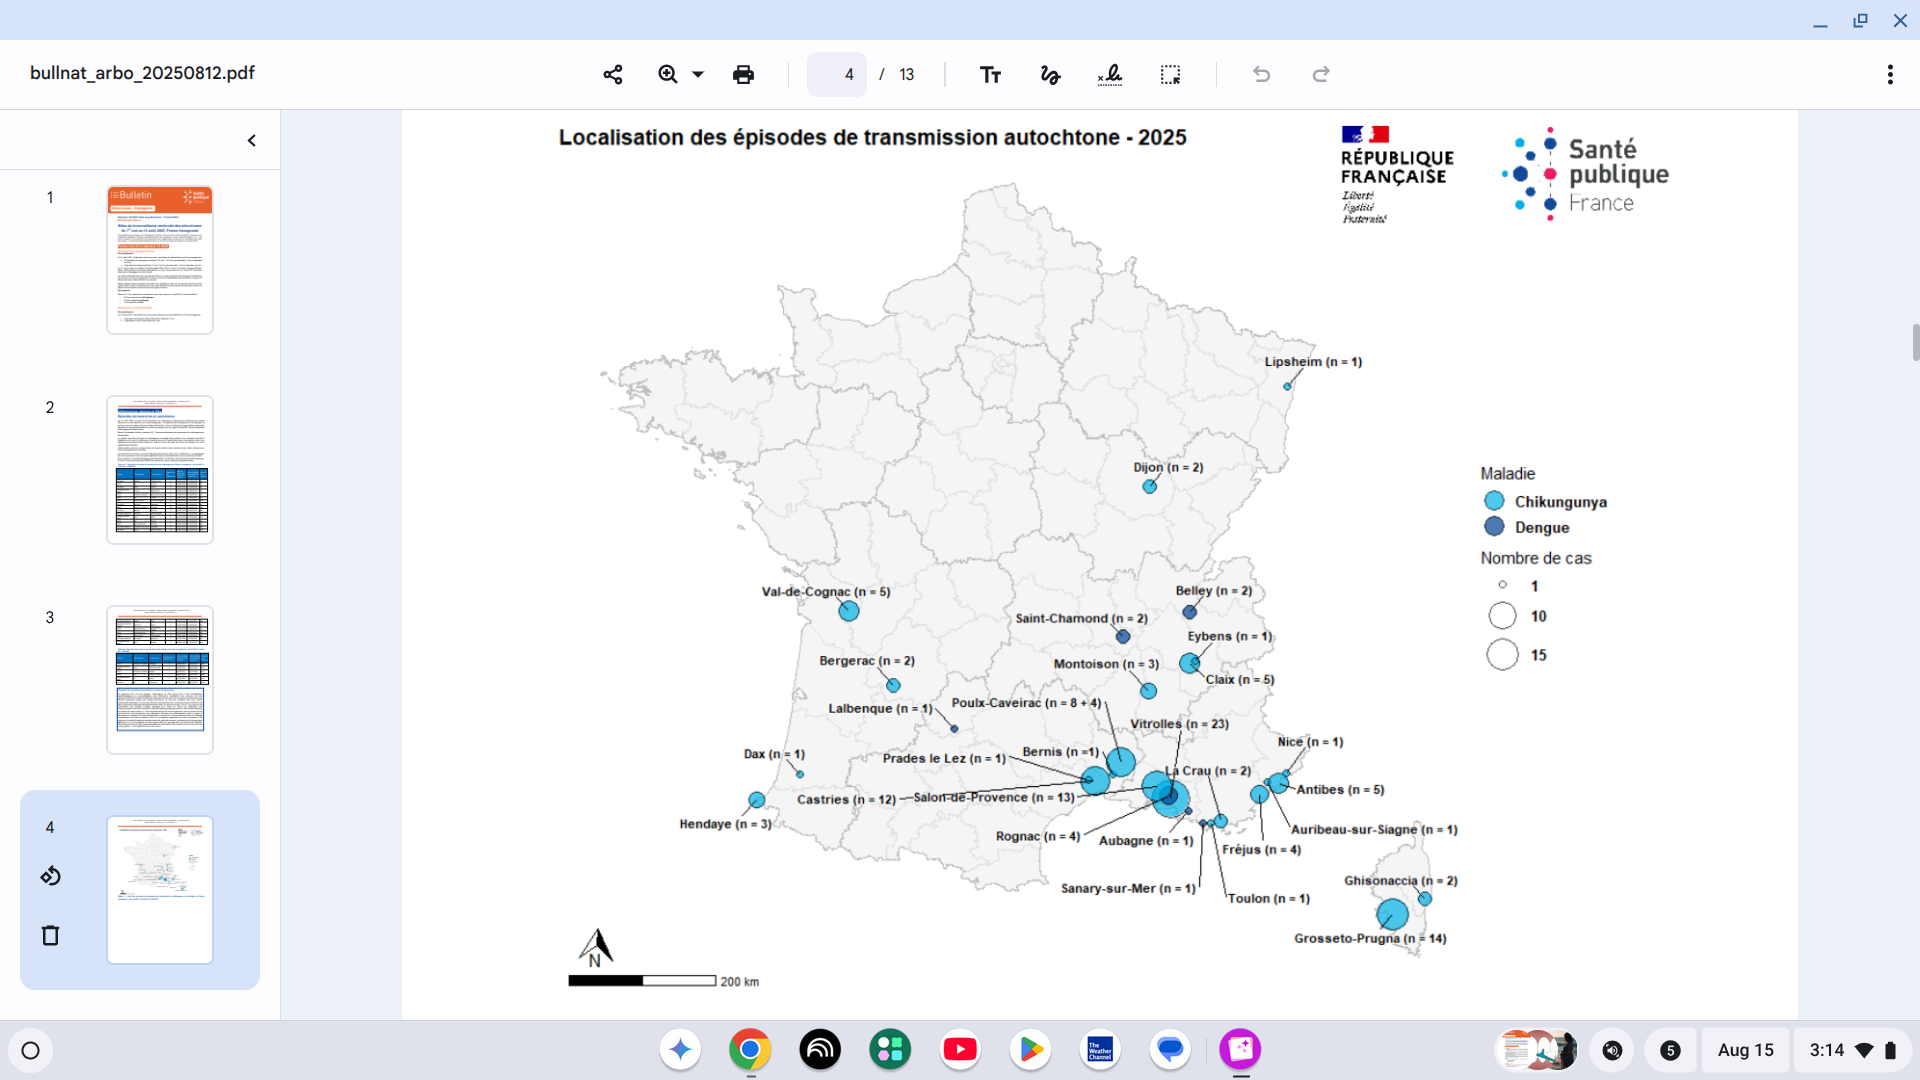Open the signature tool
The height and width of the screenshot is (1080, 1920).
(1110, 74)
